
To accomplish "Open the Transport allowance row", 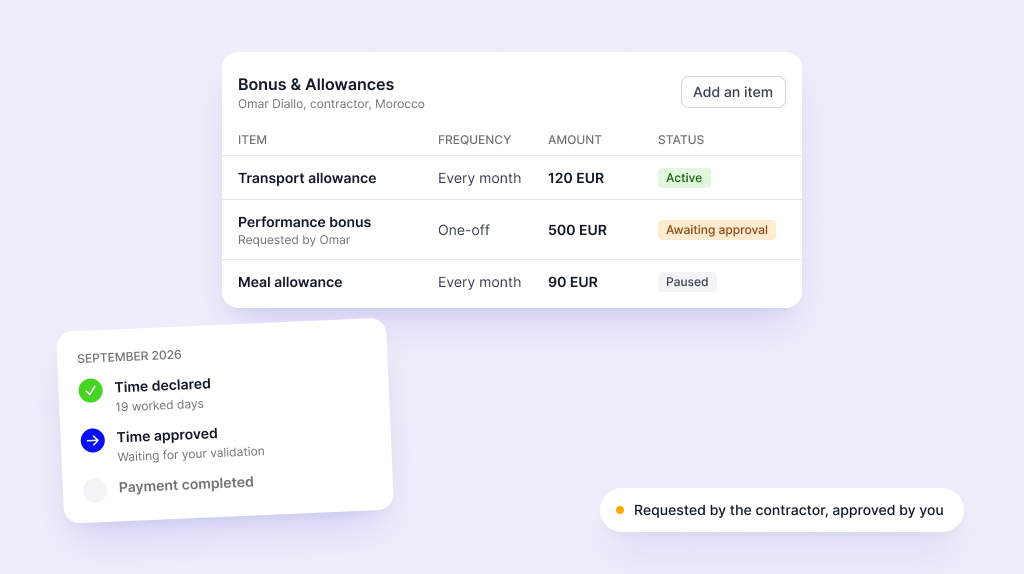I will [x=511, y=178].
